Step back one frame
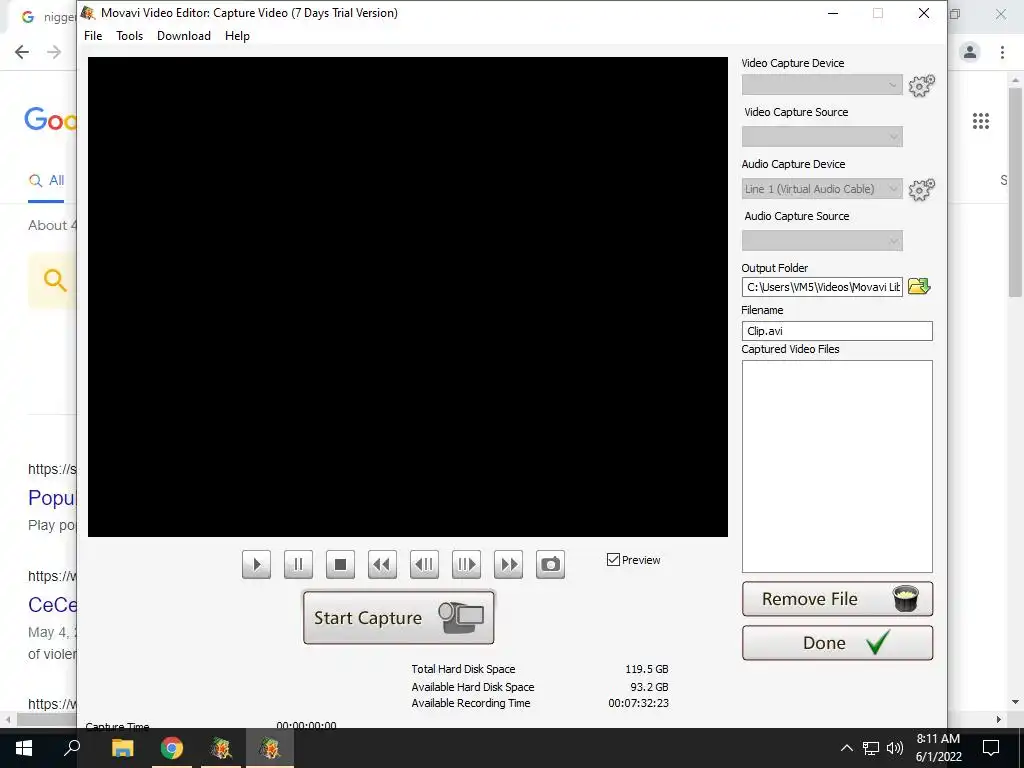 (x=424, y=564)
